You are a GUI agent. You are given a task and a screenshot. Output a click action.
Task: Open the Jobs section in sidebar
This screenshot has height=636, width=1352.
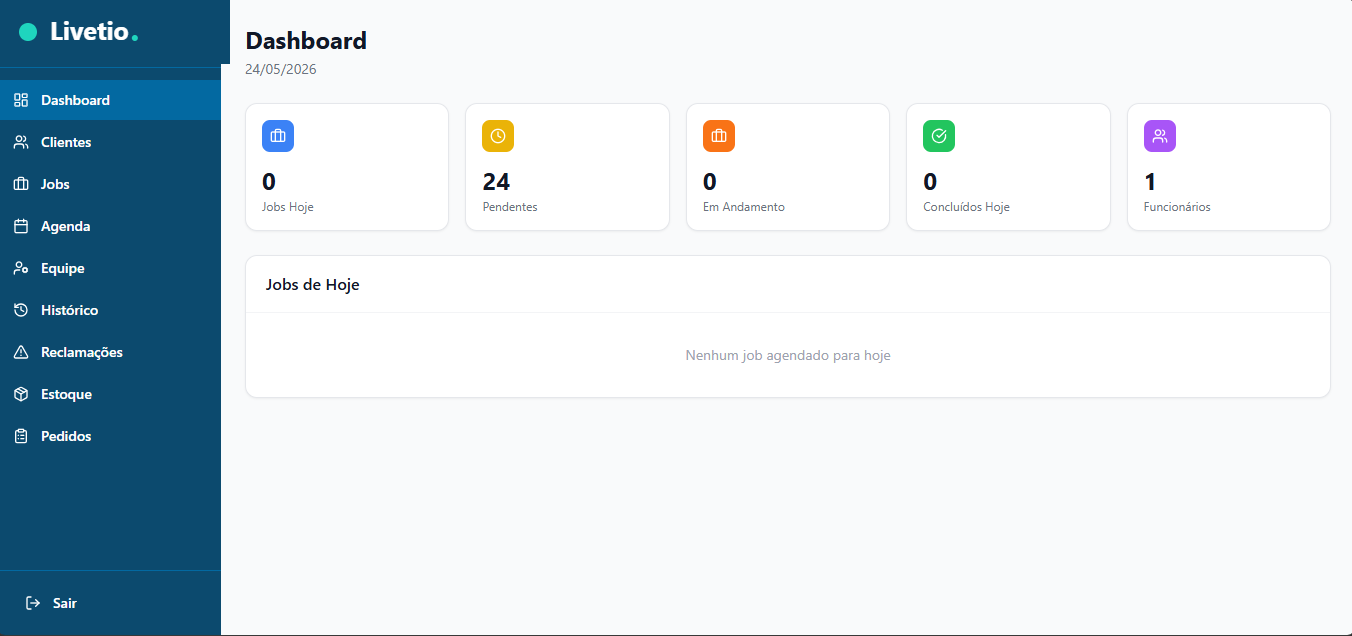click(110, 184)
